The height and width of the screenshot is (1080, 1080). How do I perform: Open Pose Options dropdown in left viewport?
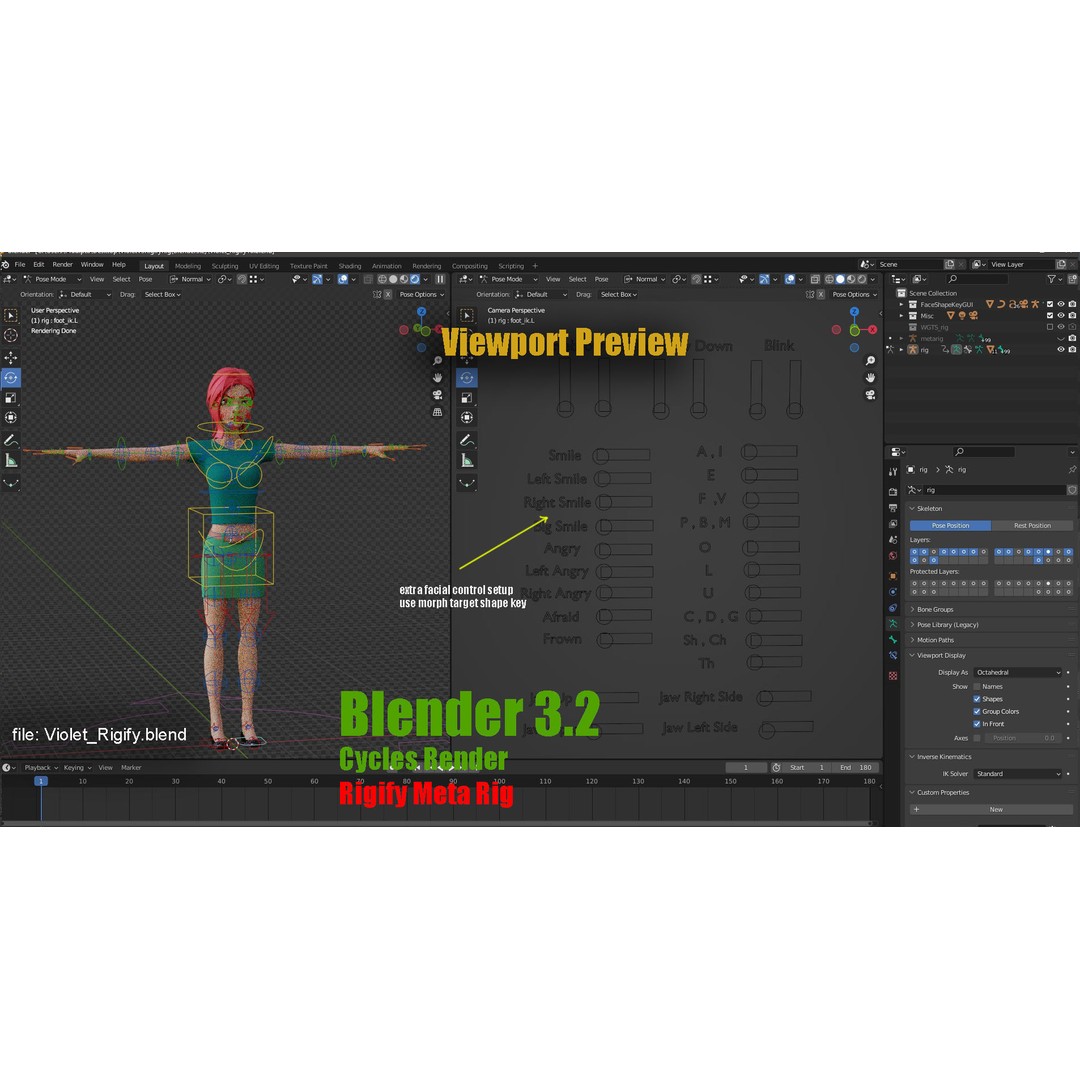[422, 294]
